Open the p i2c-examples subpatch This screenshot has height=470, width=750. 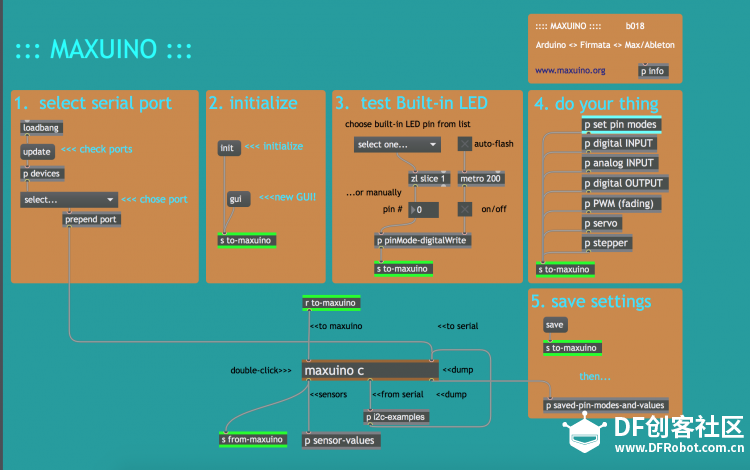coord(396,417)
